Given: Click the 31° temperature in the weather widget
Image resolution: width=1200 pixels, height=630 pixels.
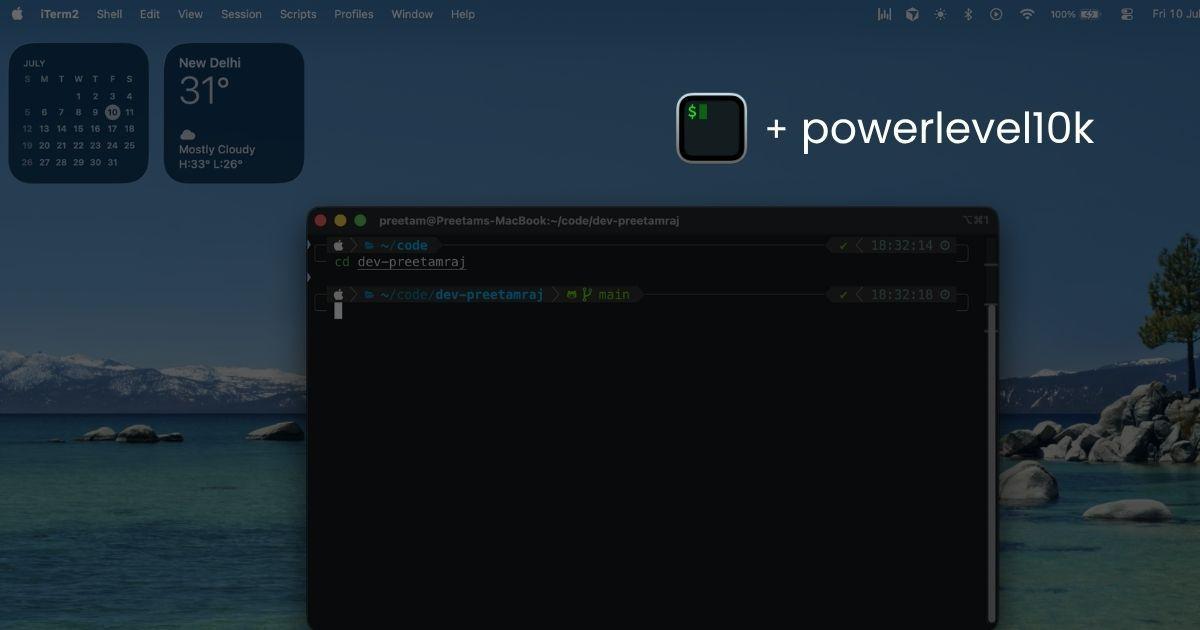Looking at the screenshot, I should click(x=205, y=91).
